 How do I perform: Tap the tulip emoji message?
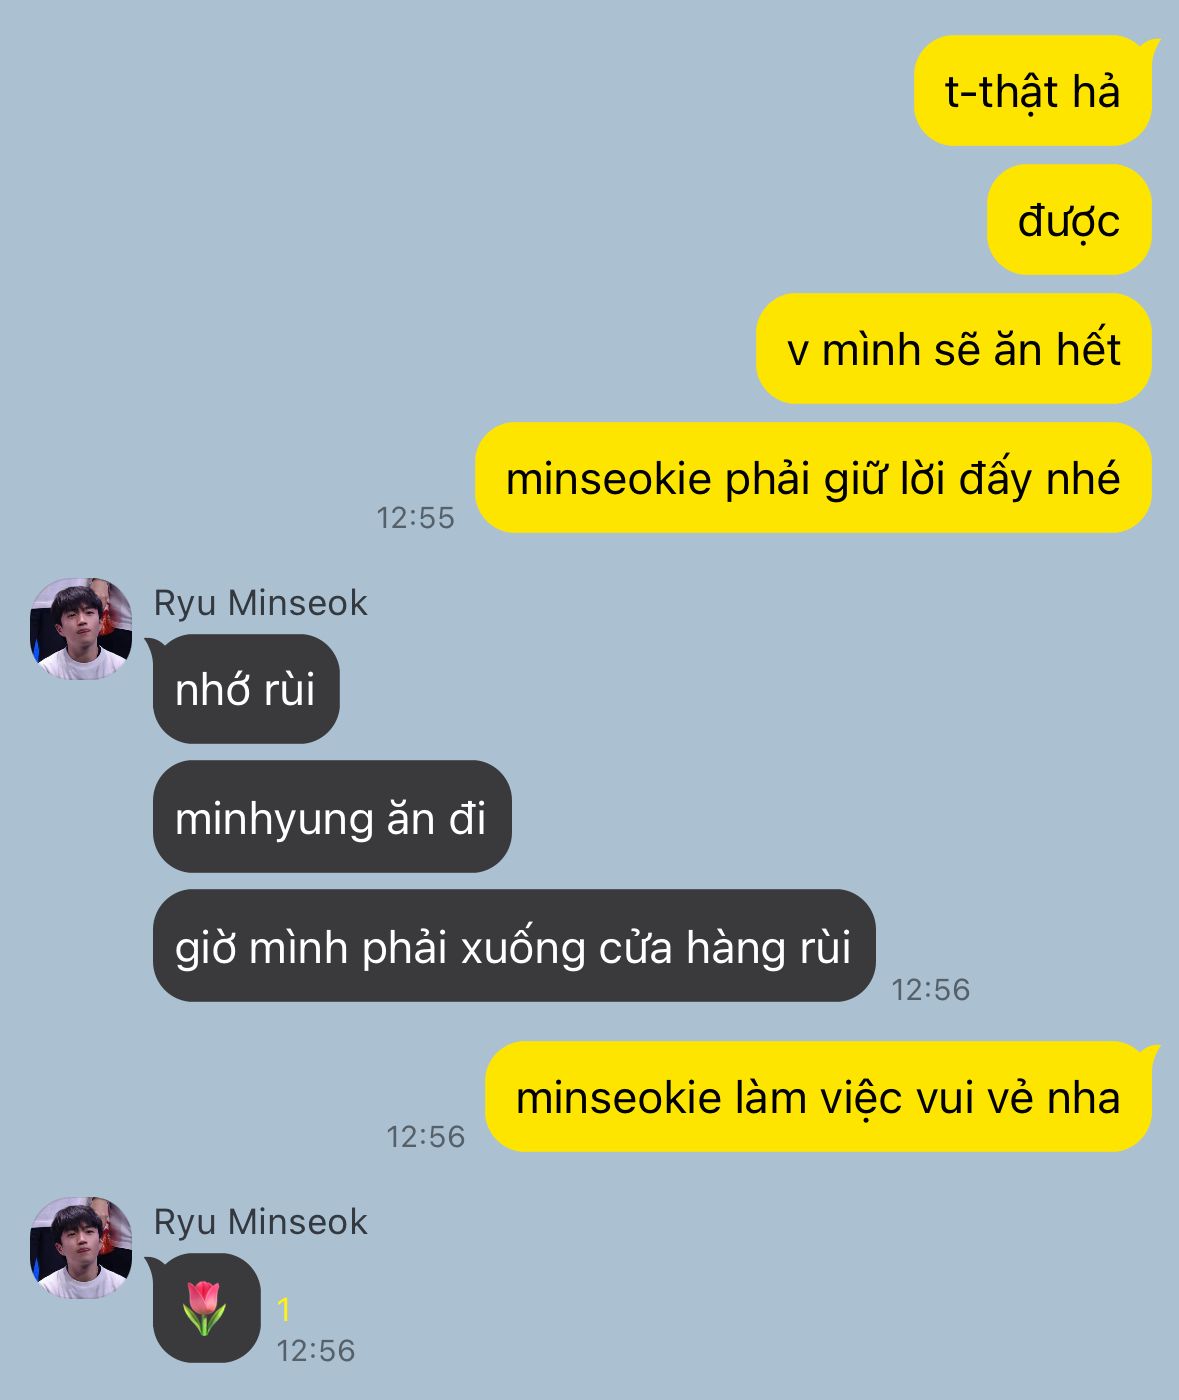(x=206, y=1307)
